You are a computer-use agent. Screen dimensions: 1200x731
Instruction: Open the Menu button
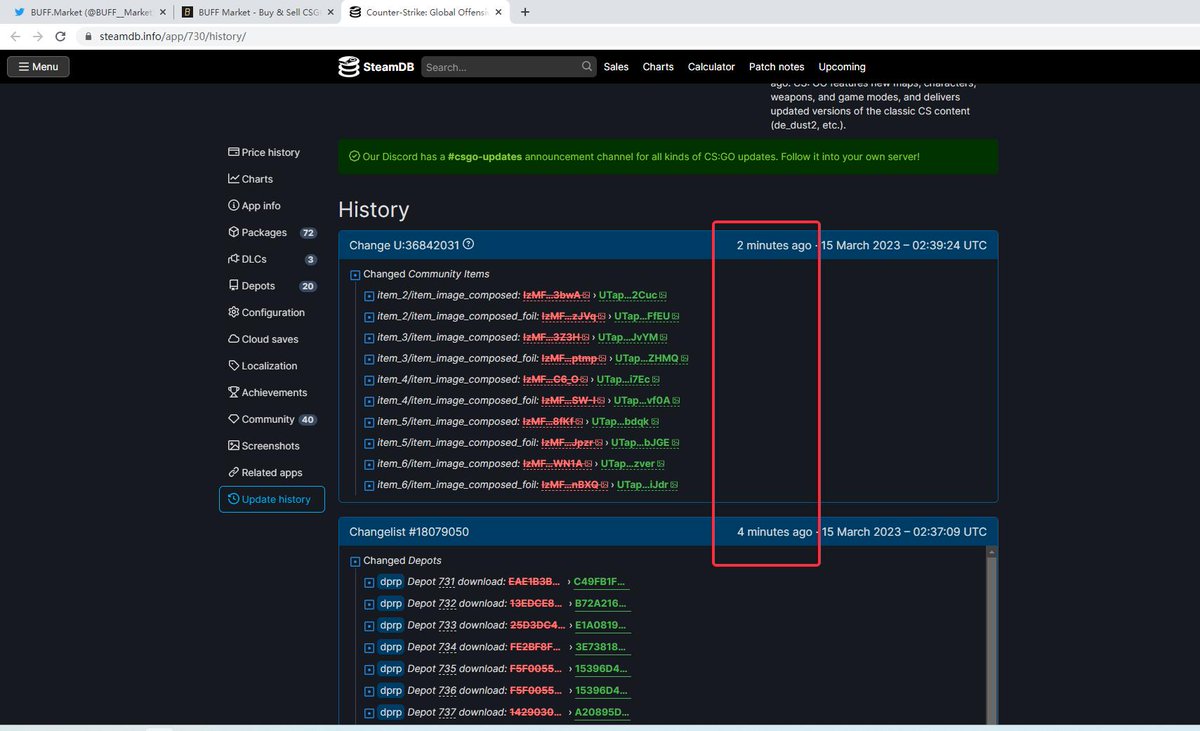pyautogui.click(x=38, y=67)
